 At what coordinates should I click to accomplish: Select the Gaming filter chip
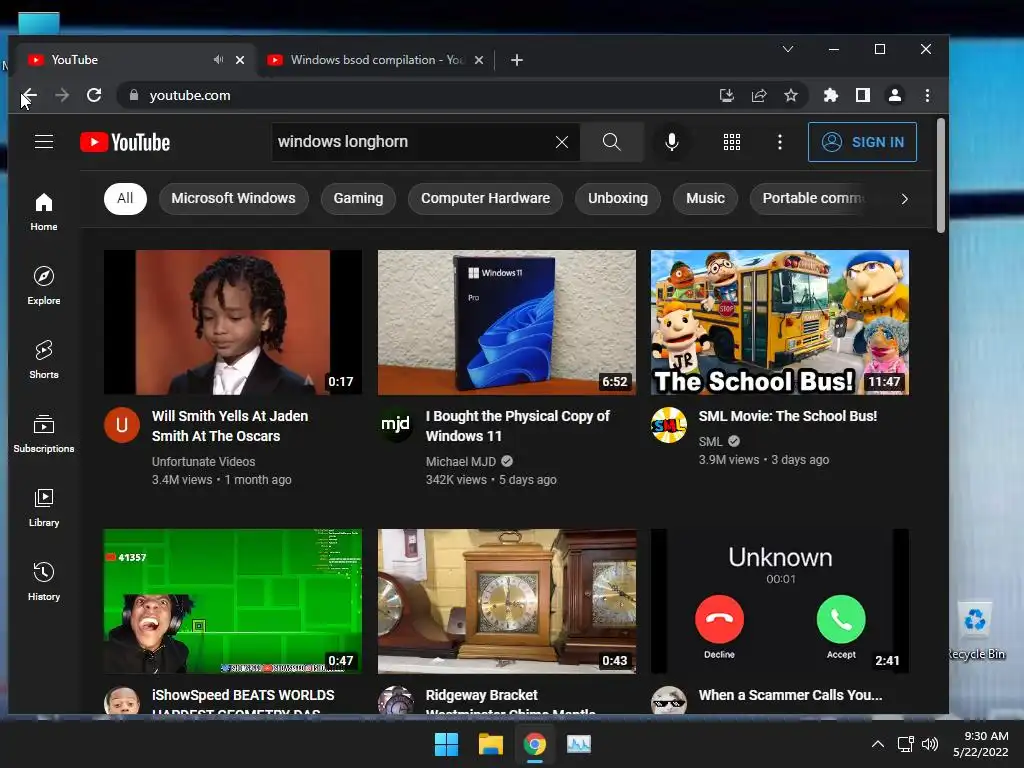[358, 199]
